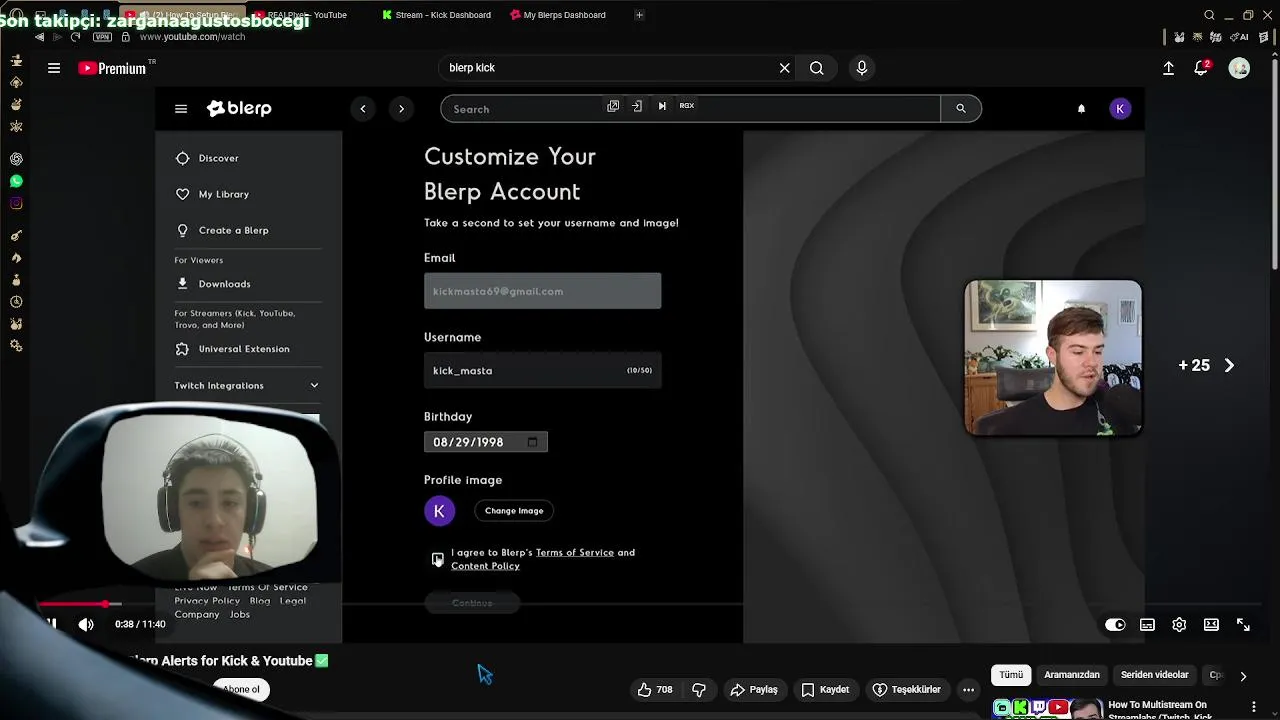Open Universal Extension in the sidebar
Viewport: 1280px width, 720px height.
(243, 349)
